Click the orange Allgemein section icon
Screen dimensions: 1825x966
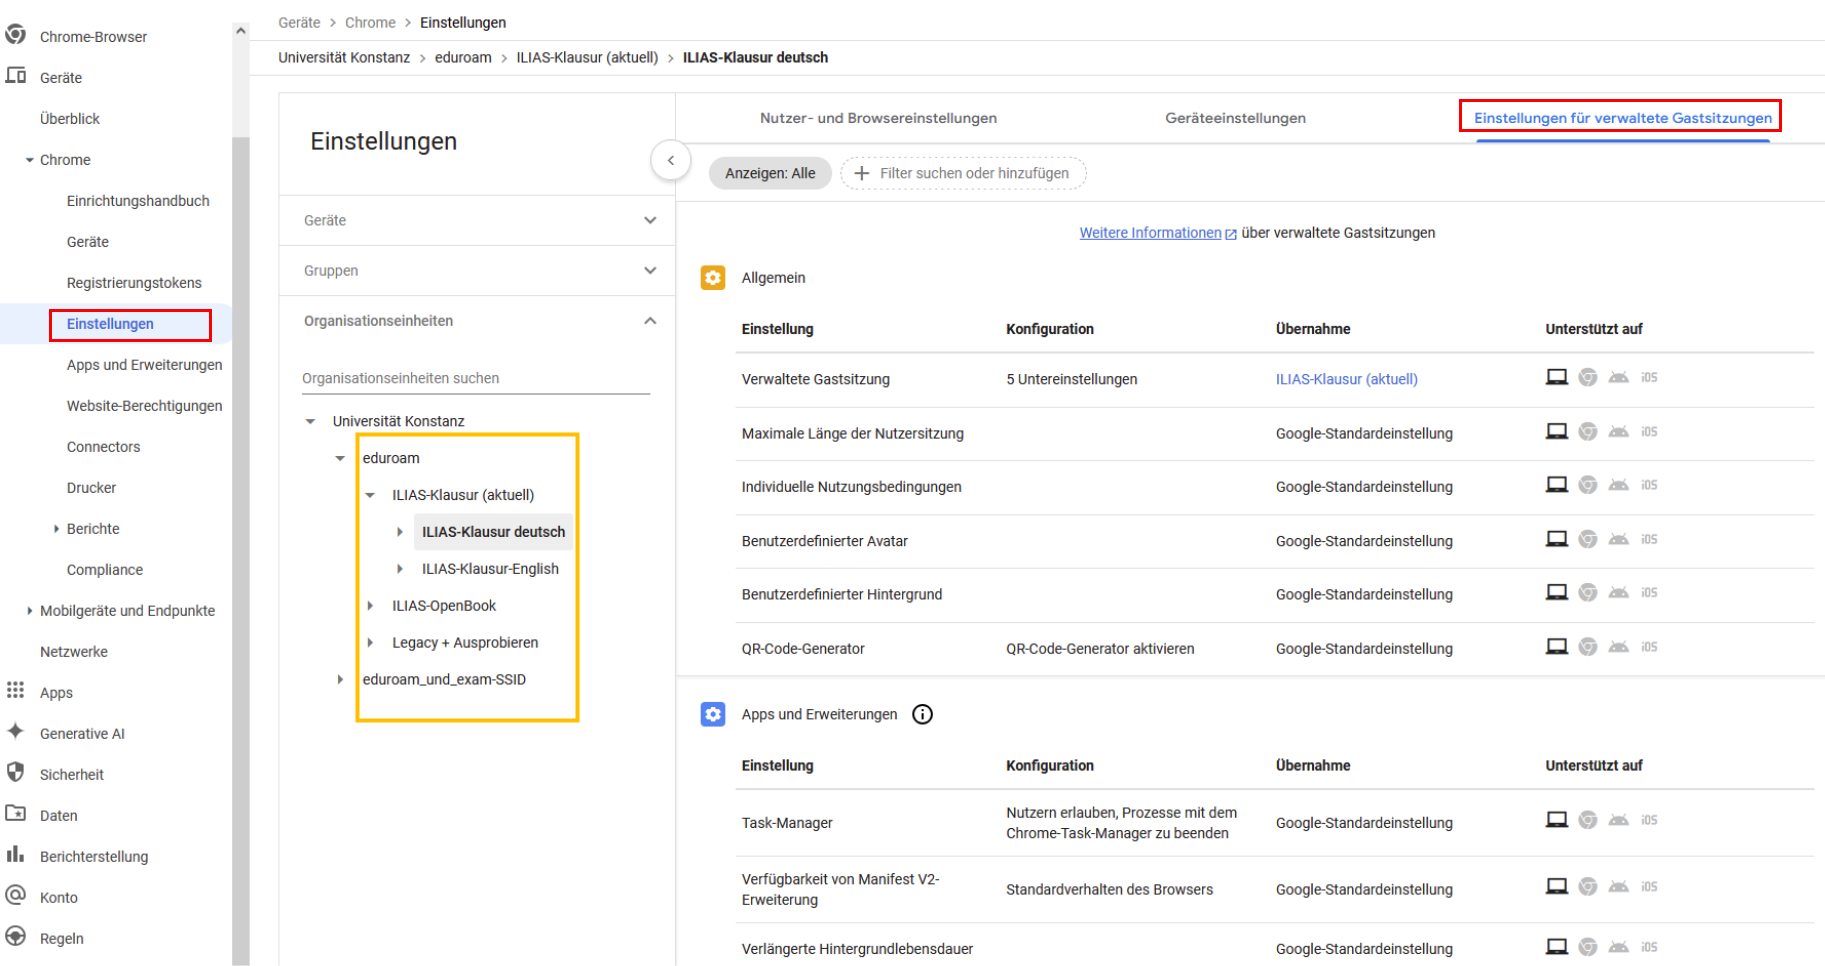click(713, 278)
